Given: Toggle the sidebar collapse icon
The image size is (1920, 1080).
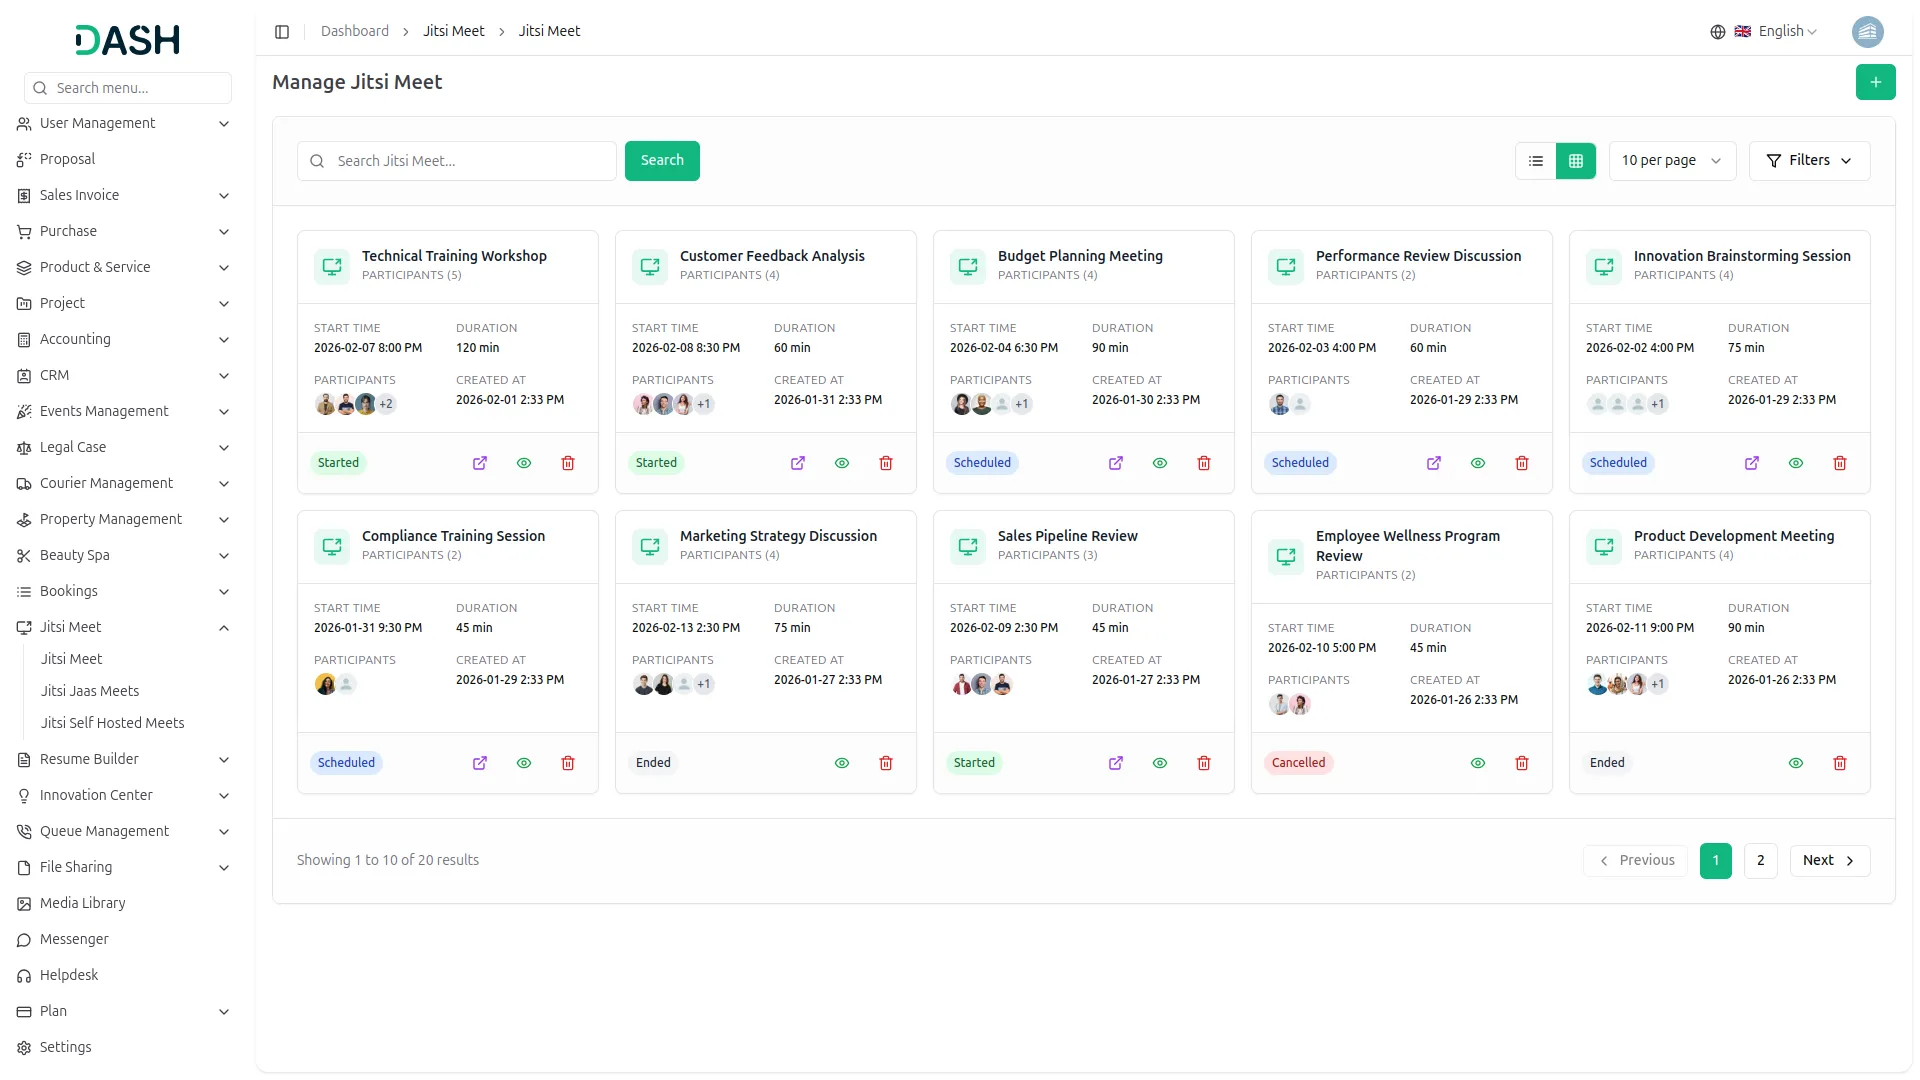Looking at the screenshot, I should (x=282, y=32).
